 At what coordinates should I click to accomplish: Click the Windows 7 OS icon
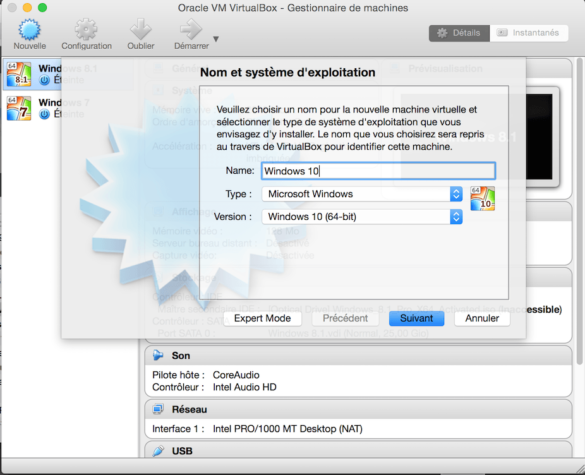point(19,108)
